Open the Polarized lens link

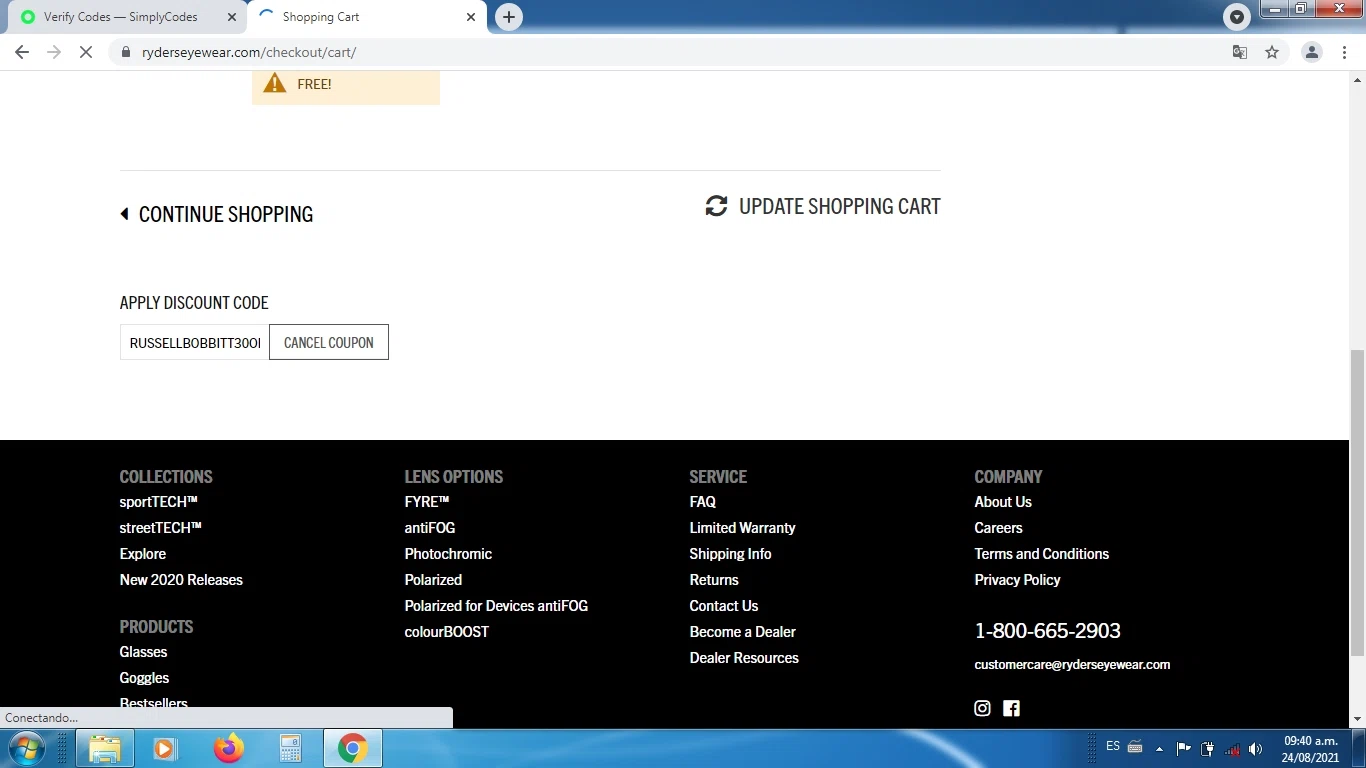tap(433, 580)
